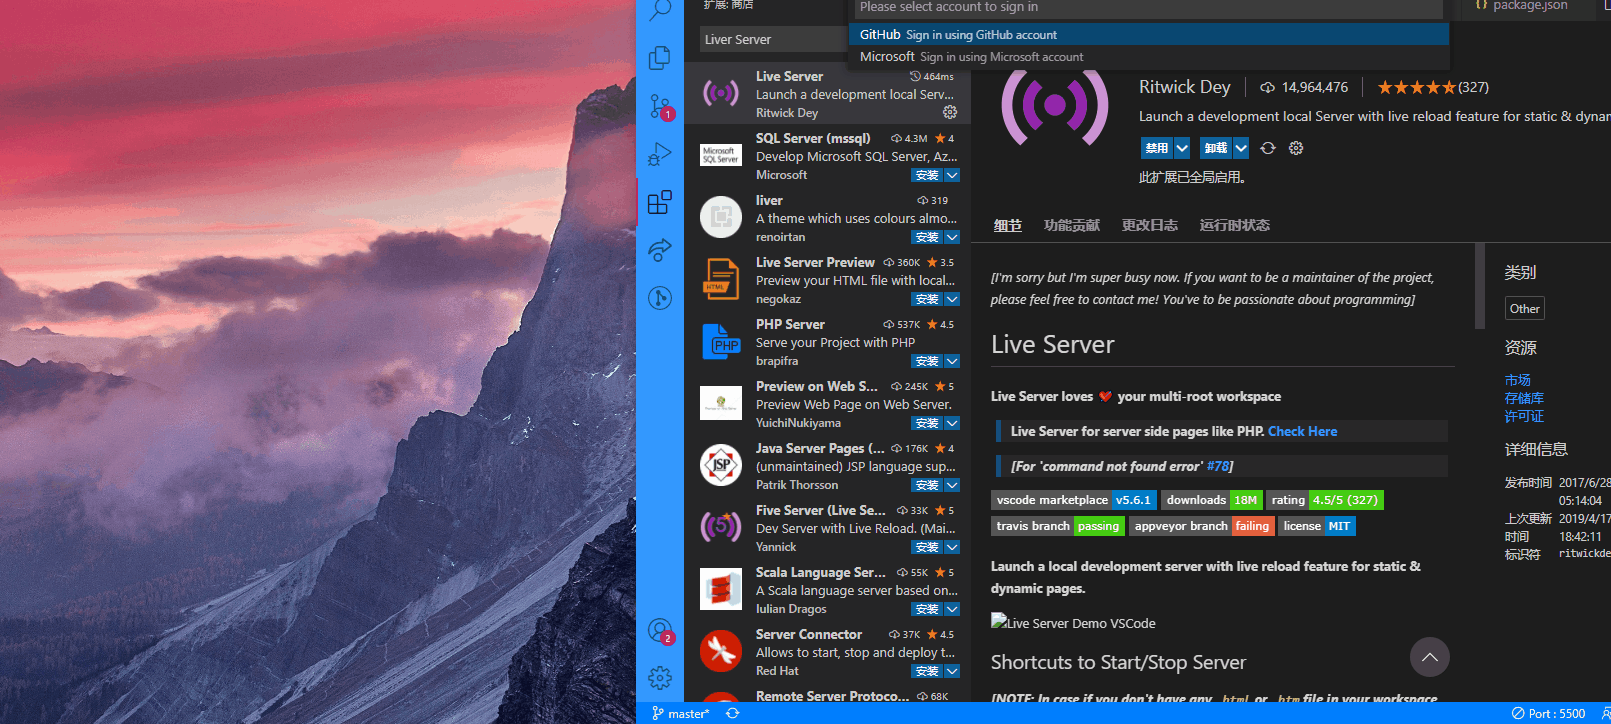Switch to the 运行时状态 tab

point(1235,225)
